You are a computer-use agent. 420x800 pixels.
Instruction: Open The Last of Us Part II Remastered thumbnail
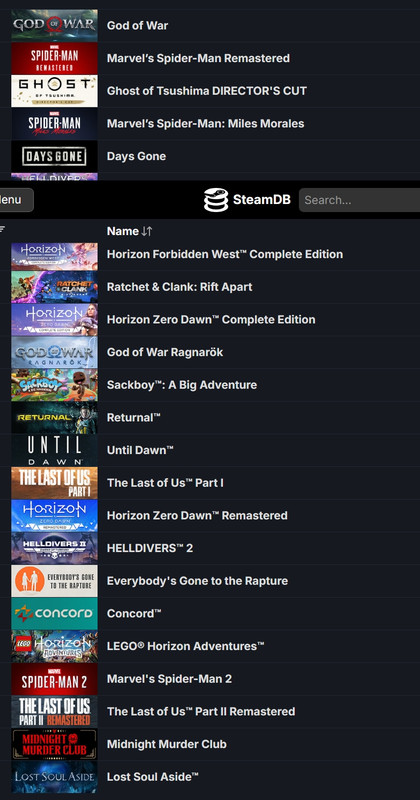click(x=54, y=711)
